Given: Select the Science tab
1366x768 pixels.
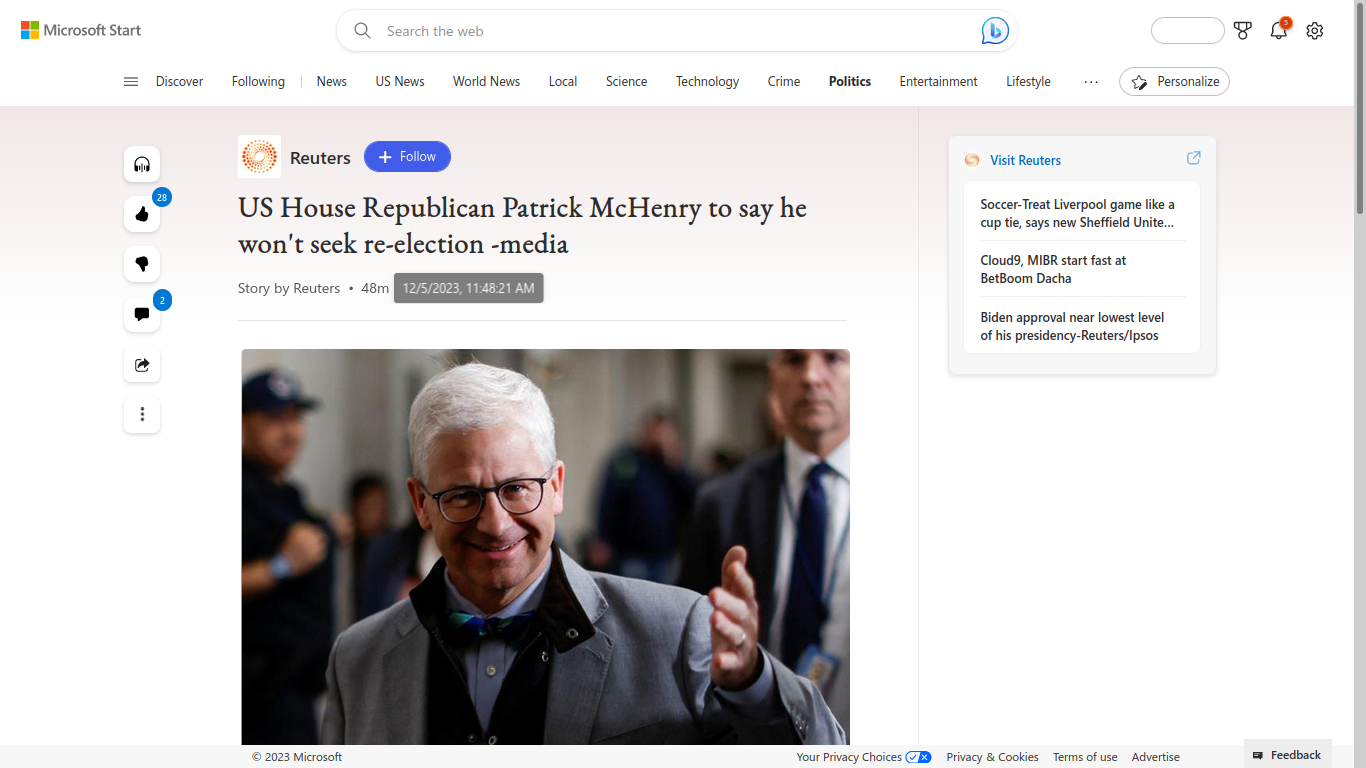Looking at the screenshot, I should [x=626, y=82].
